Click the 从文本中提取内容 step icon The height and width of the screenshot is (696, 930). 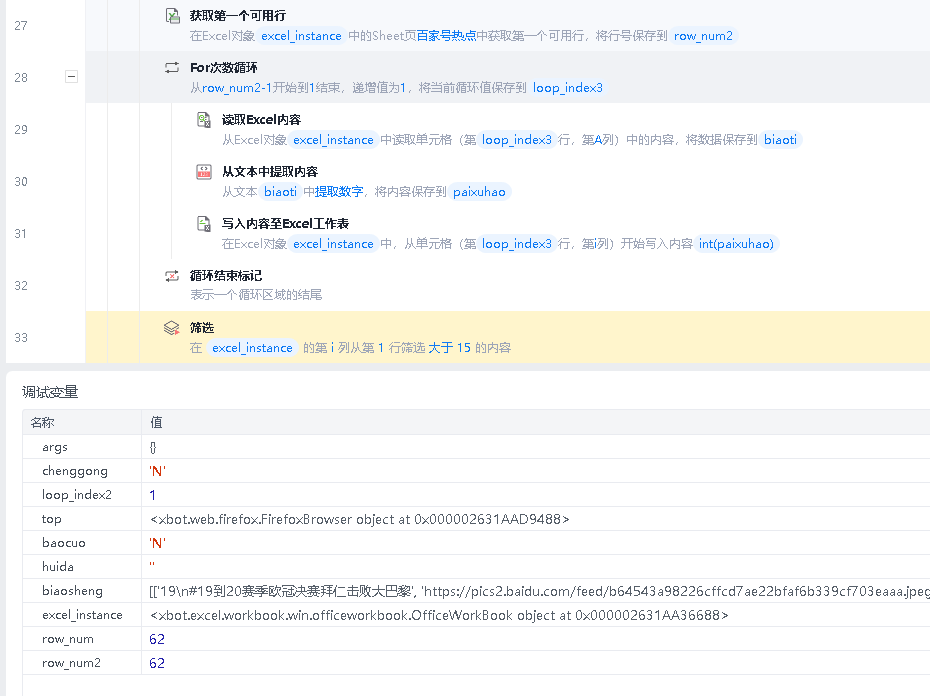204,172
